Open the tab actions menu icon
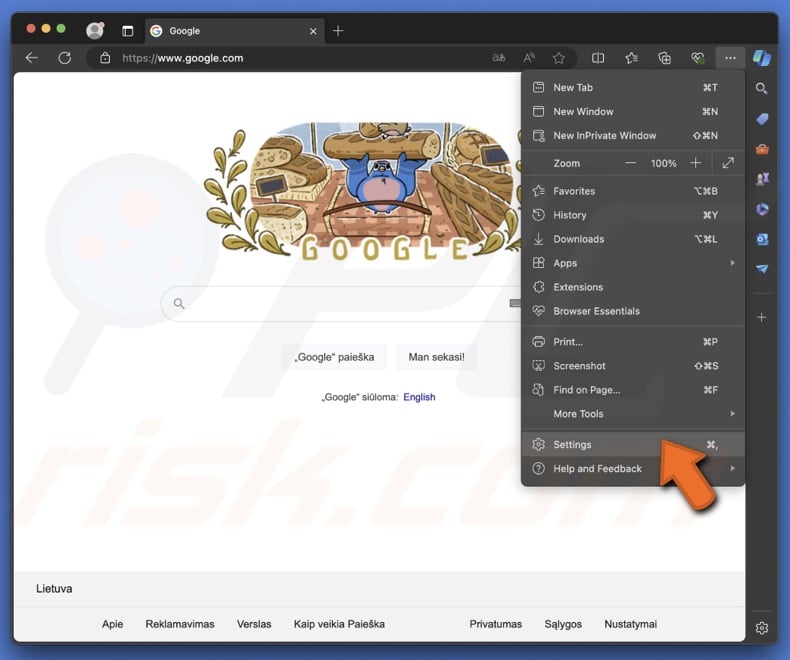The width and height of the screenshot is (790, 660). click(x=127, y=31)
